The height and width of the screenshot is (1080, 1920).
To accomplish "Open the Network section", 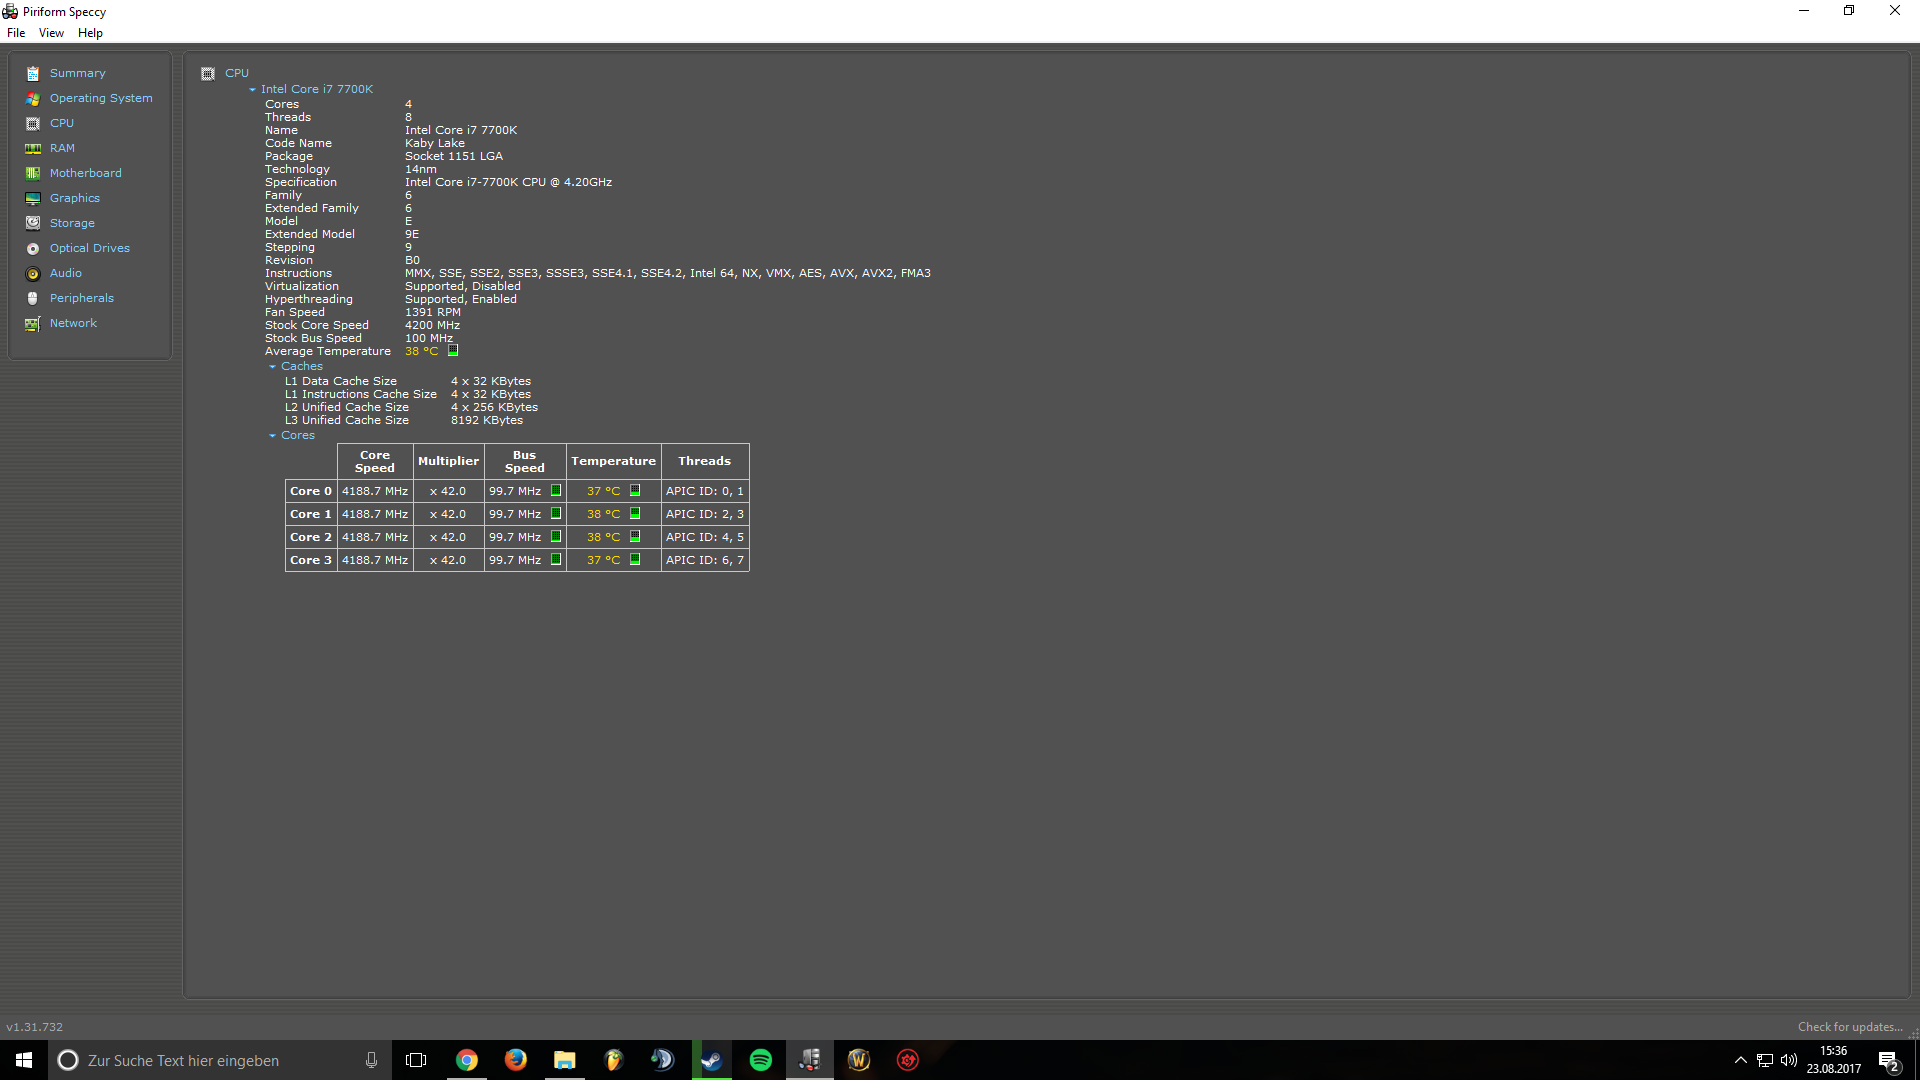I will tap(74, 323).
